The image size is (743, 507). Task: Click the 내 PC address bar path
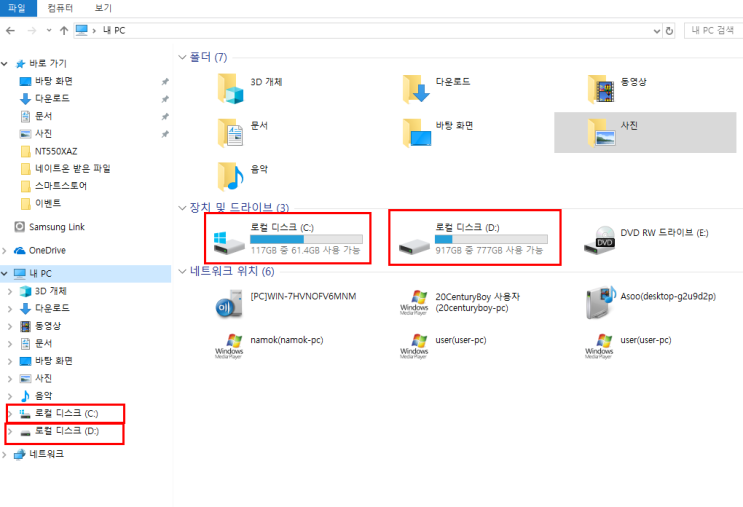click(114, 31)
